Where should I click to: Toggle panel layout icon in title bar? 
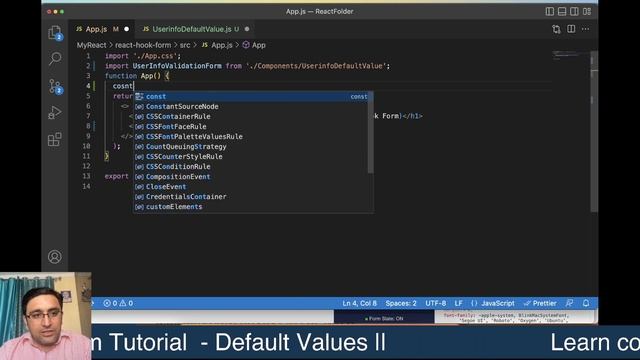point(562,11)
